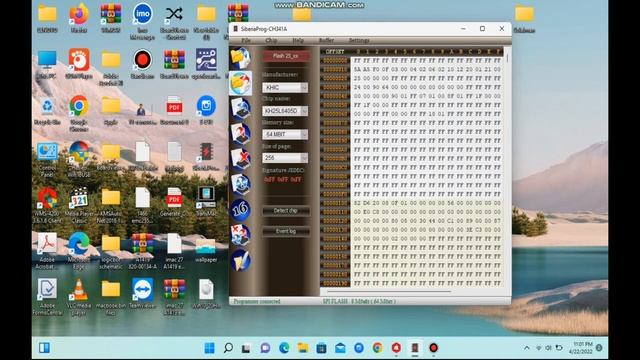Open TeamViewer desktop shortcut

[x=142, y=293]
